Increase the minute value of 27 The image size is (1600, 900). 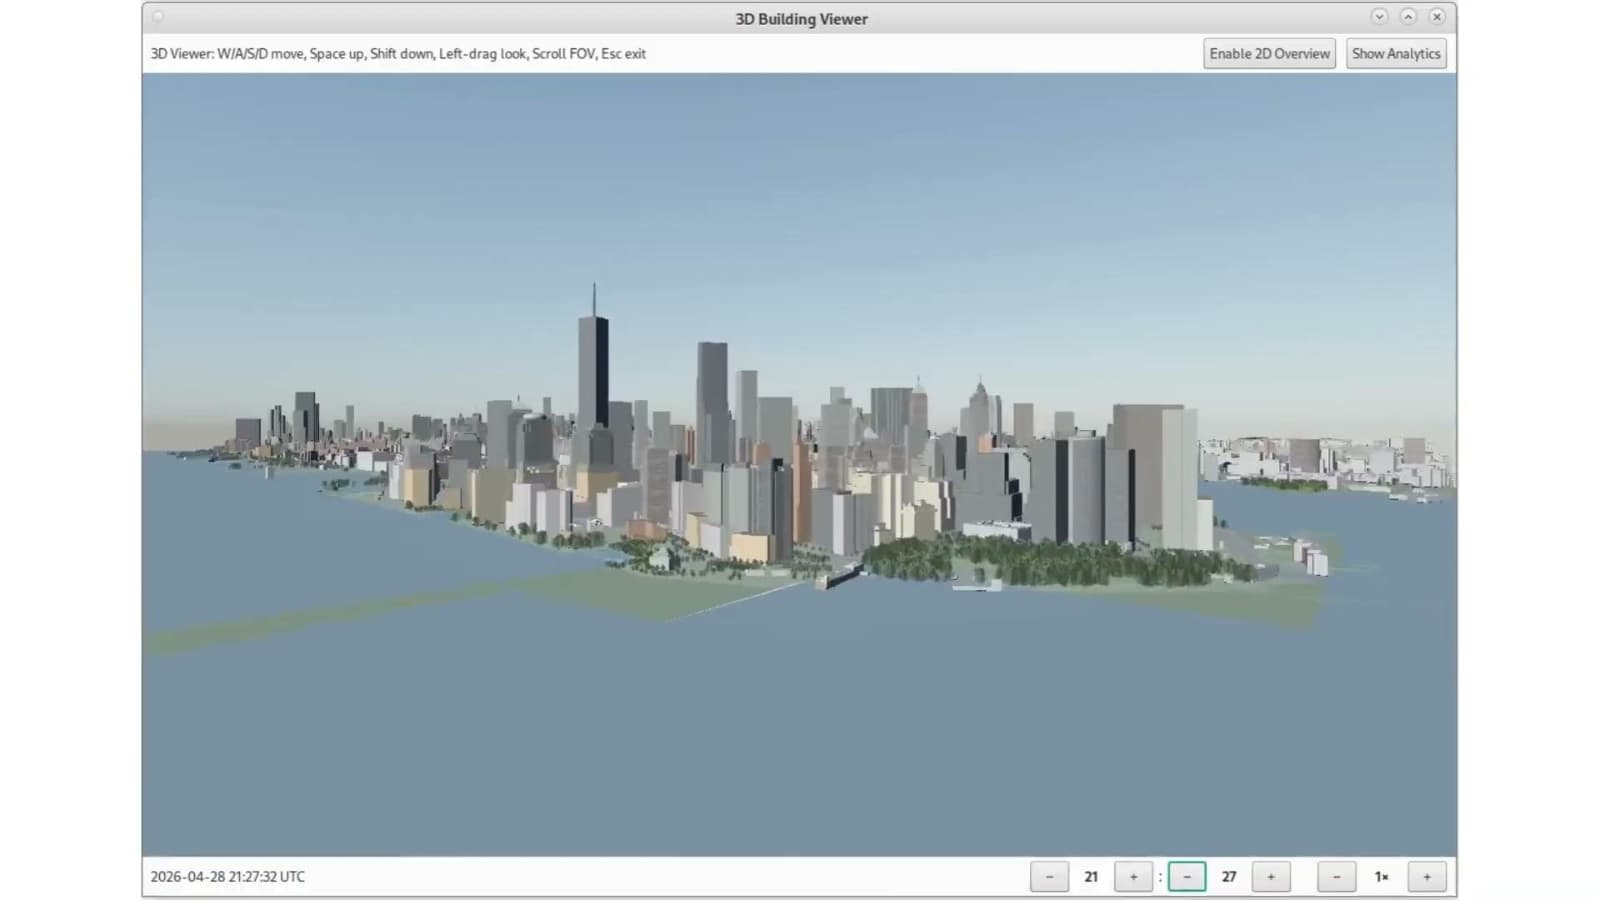point(1271,877)
